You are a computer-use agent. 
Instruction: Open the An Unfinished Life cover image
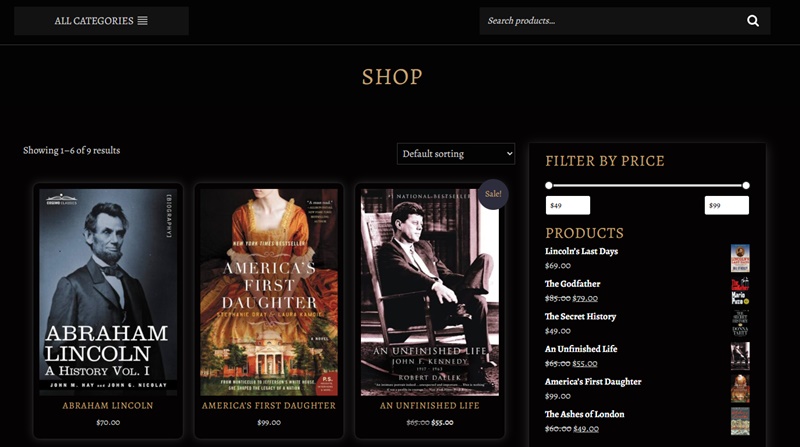point(430,292)
